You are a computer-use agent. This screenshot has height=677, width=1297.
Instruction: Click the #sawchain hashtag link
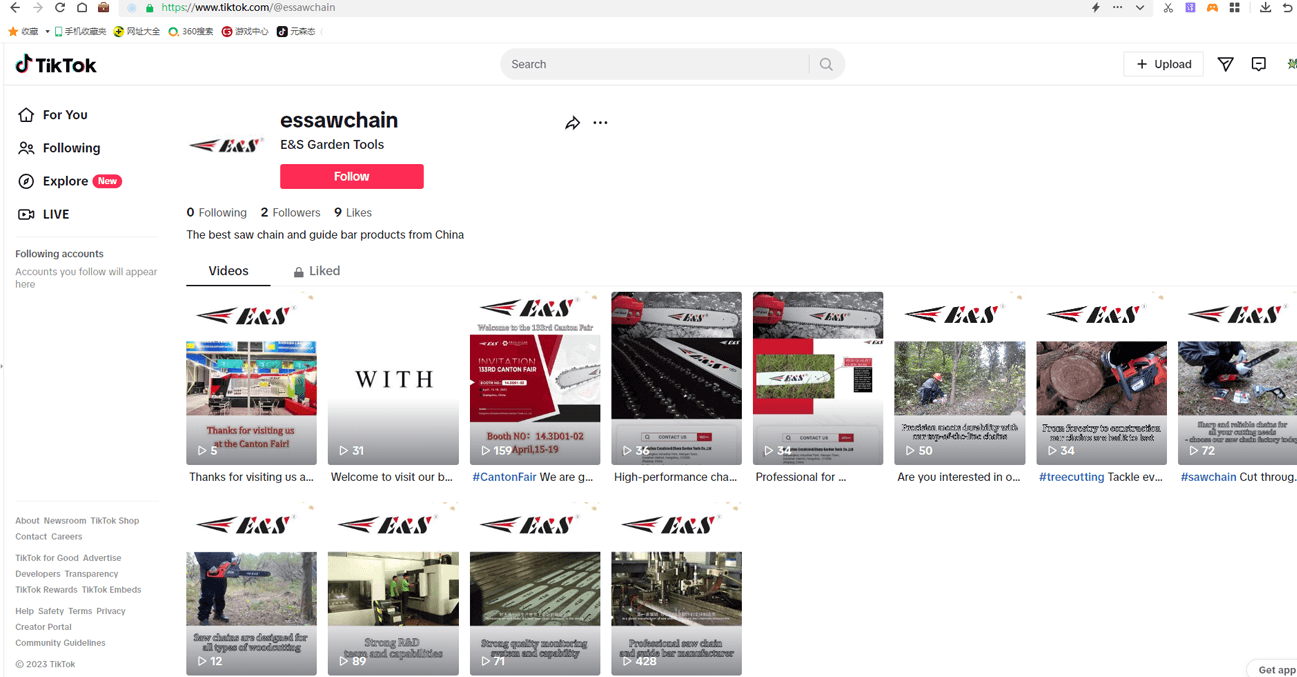tap(1208, 478)
